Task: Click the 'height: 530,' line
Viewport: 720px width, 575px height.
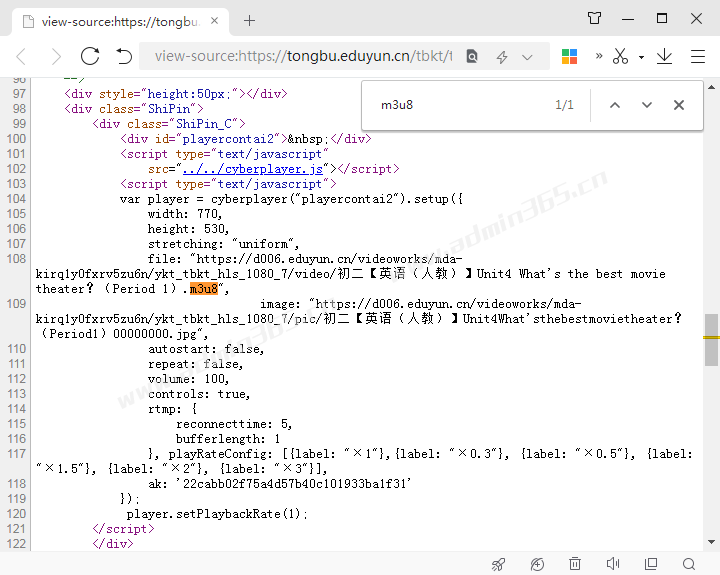Action: pos(188,229)
